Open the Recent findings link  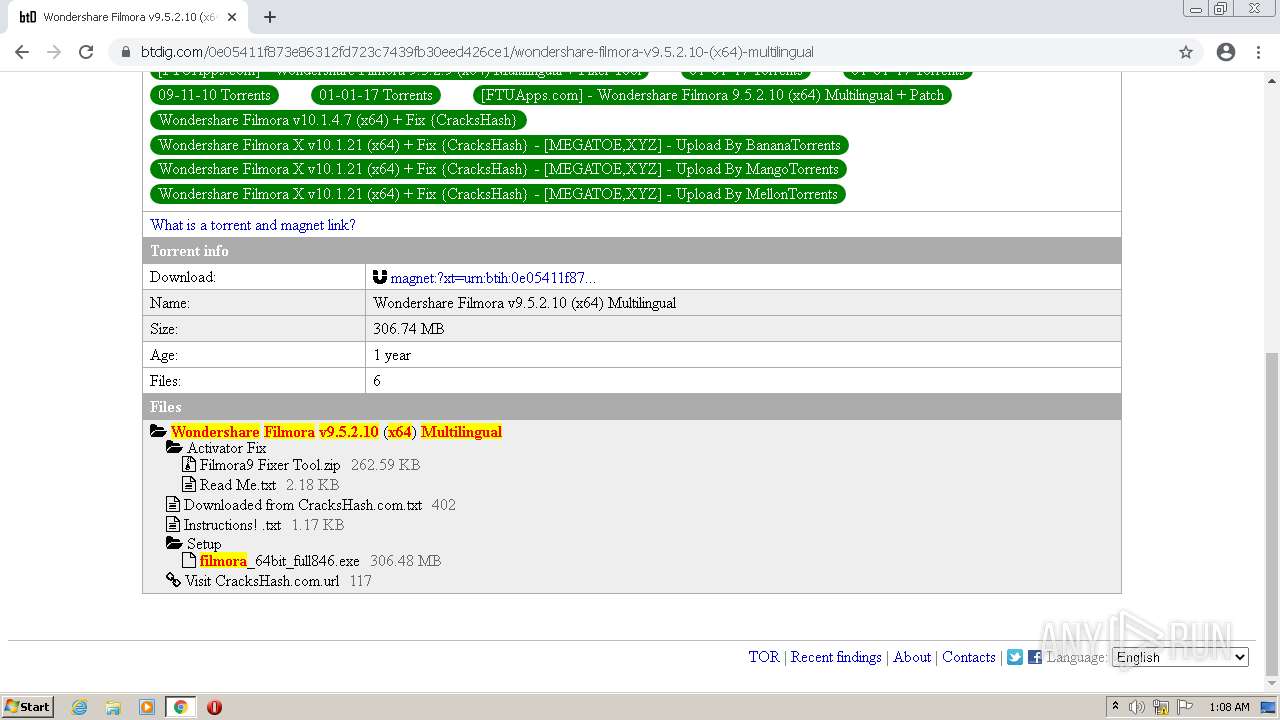tap(836, 657)
